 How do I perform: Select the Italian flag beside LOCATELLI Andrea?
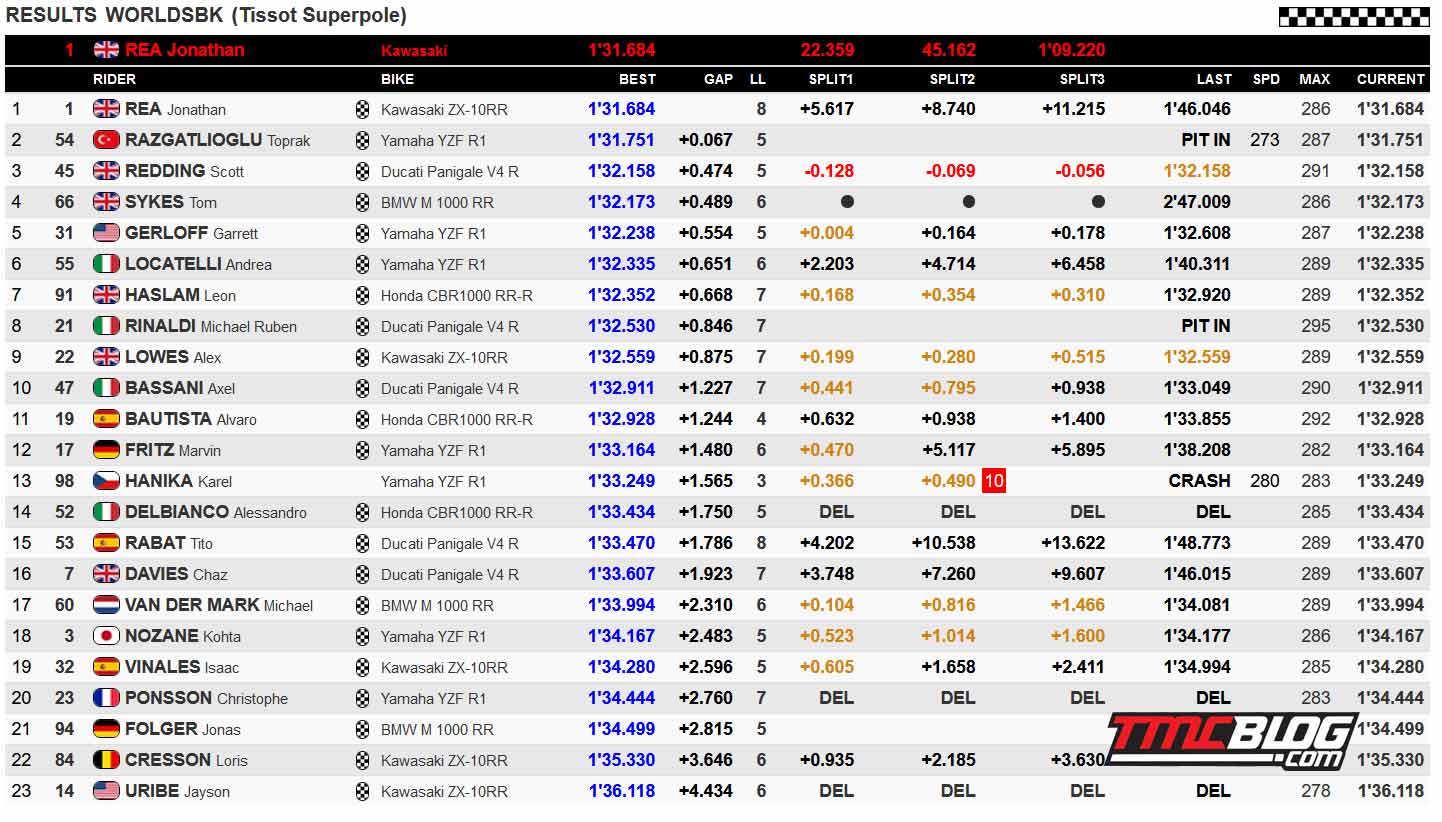coord(106,264)
